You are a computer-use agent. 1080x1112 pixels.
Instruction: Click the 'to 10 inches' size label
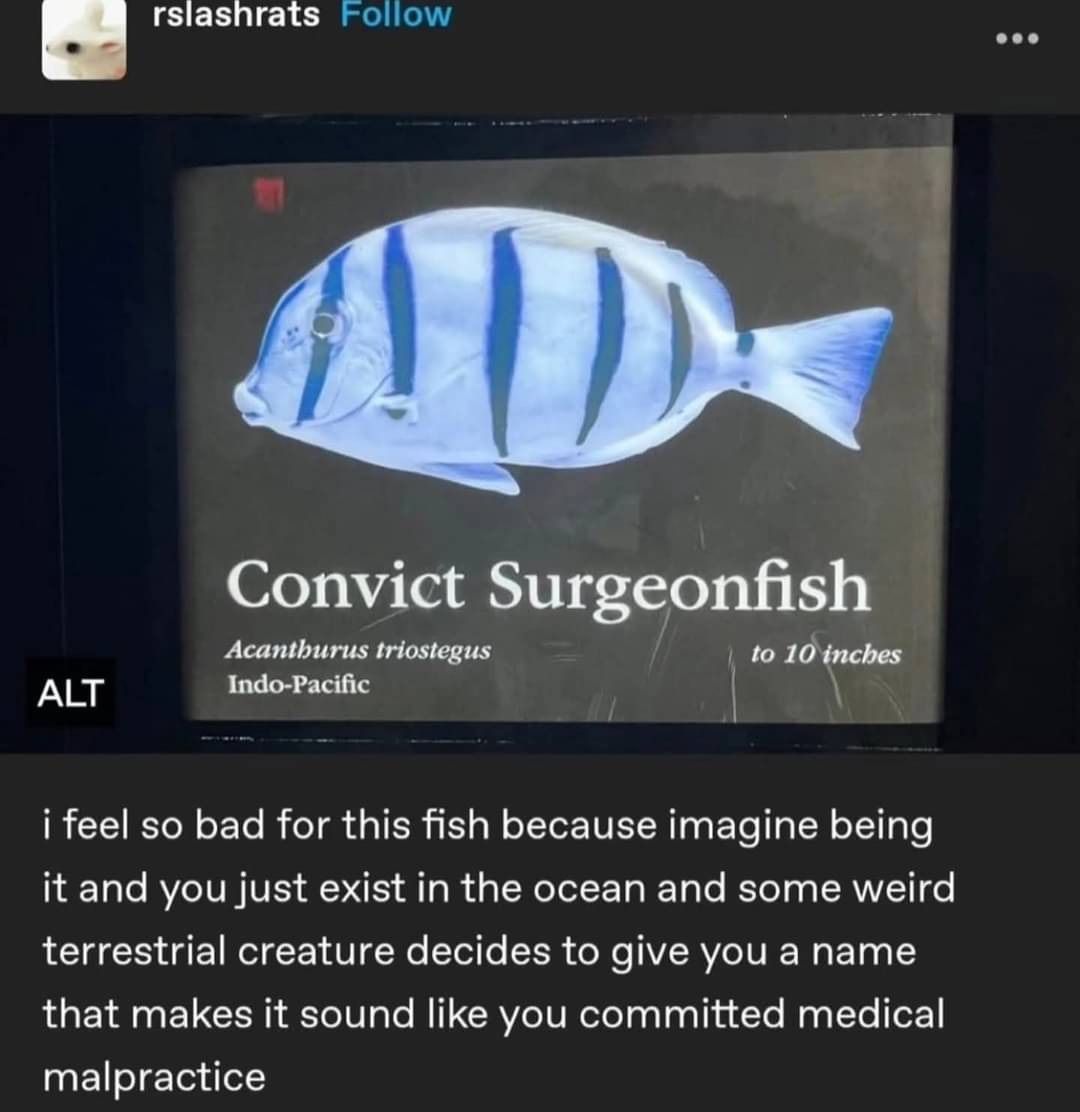coord(826,654)
